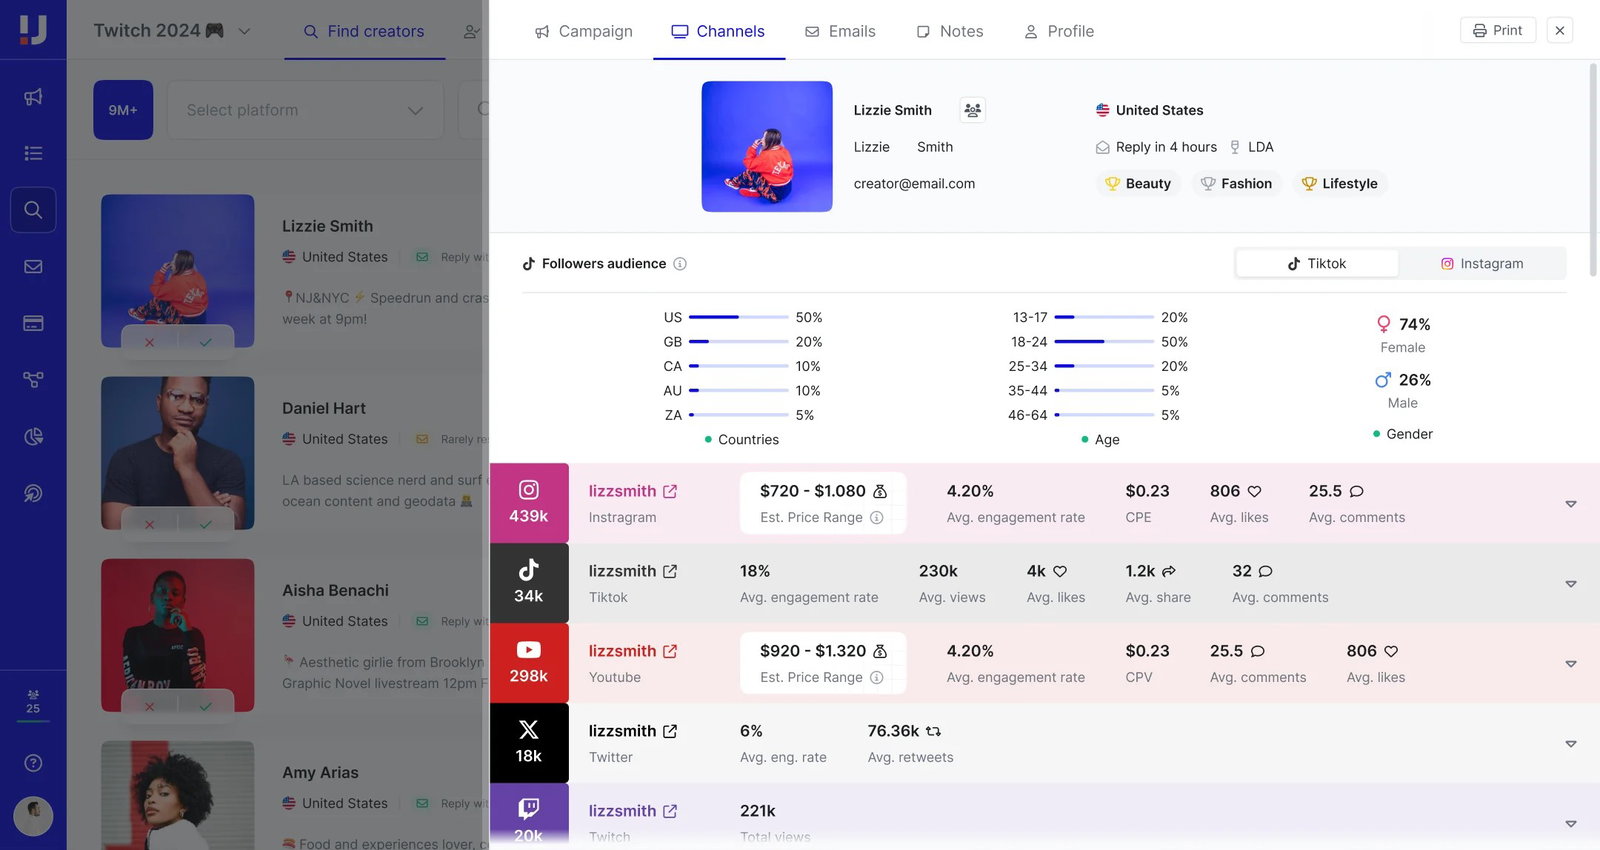This screenshot has width=1600, height=850.
Task: Switch audience view to Tiktok
Action: [x=1317, y=263]
